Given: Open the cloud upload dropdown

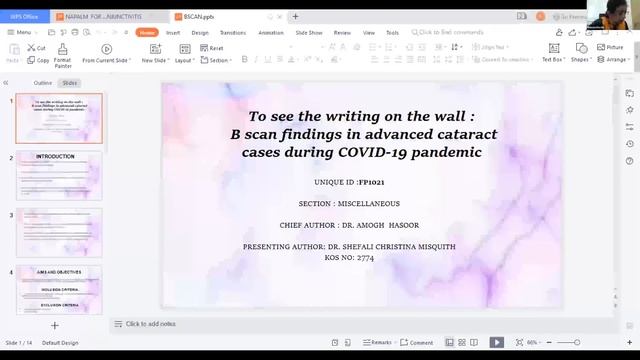Looking at the screenshot, I should (x=574, y=32).
